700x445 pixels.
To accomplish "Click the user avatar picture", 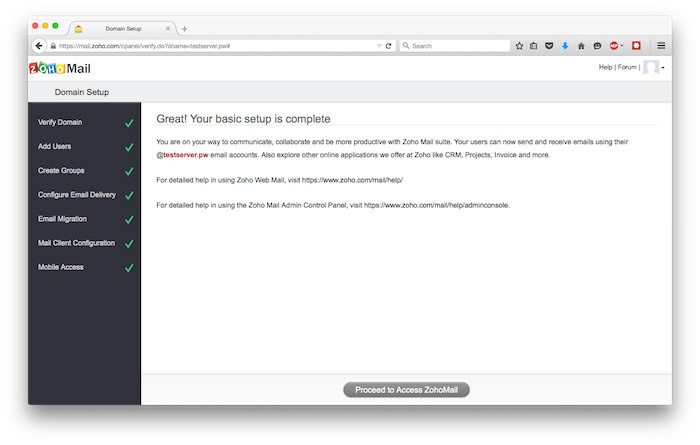I will tap(651, 67).
